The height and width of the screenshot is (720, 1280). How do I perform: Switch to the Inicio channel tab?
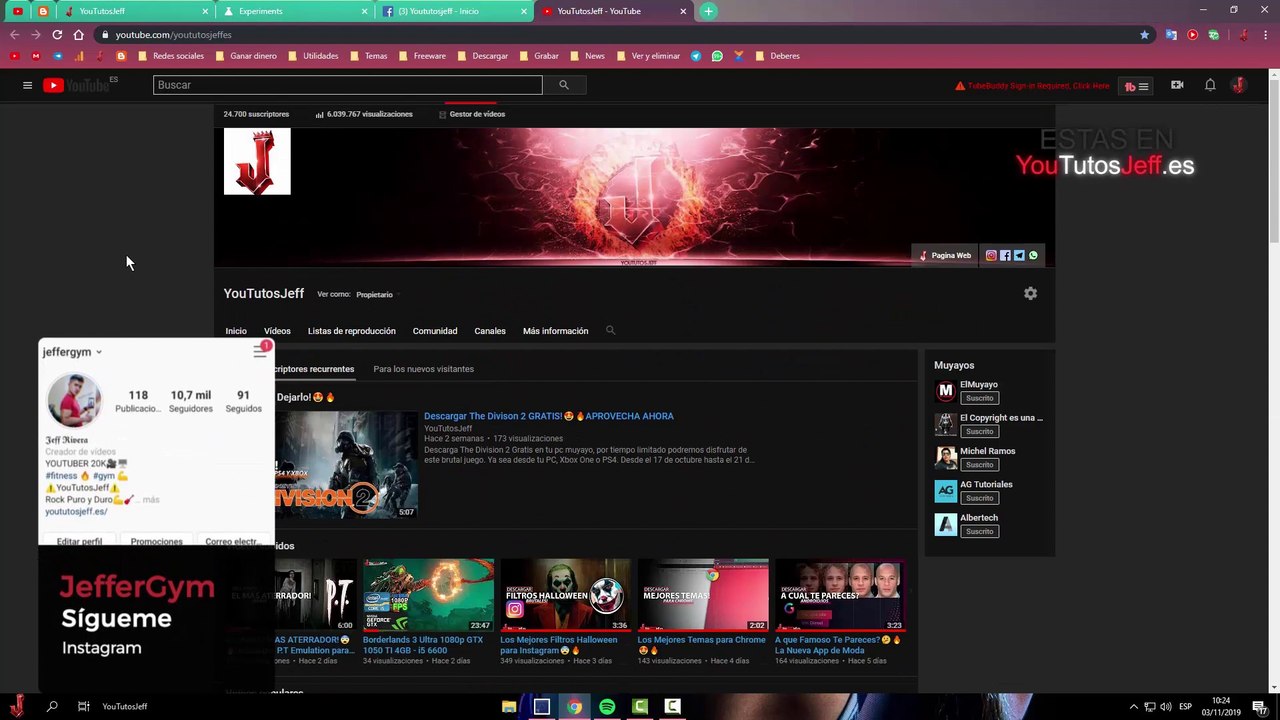(x=236, y=331)
